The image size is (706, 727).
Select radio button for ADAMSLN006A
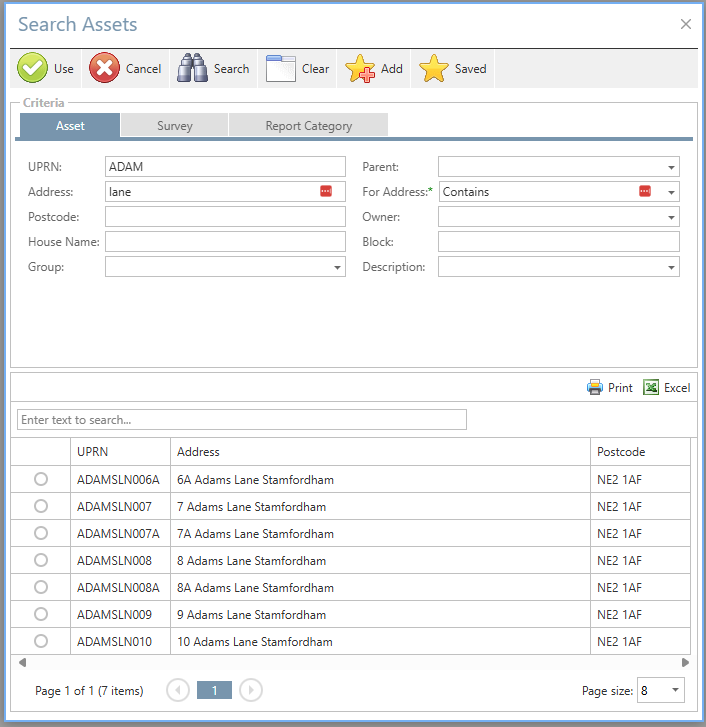(x=41, y=480)
